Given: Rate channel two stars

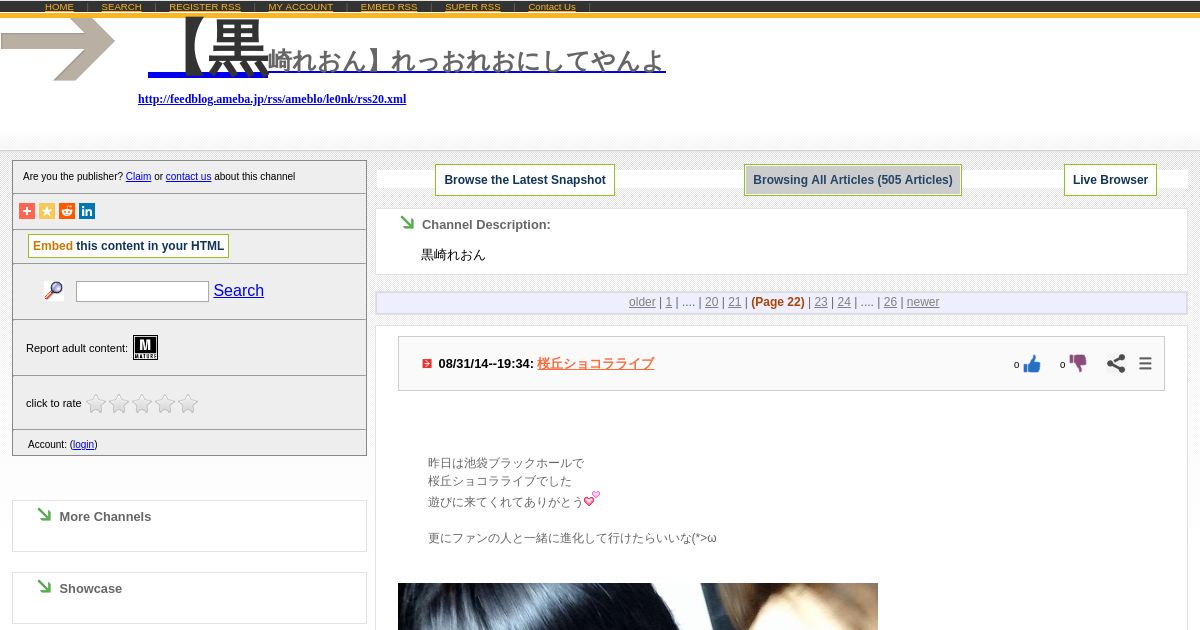Looking at the screenshot, I should click(119, 403).
